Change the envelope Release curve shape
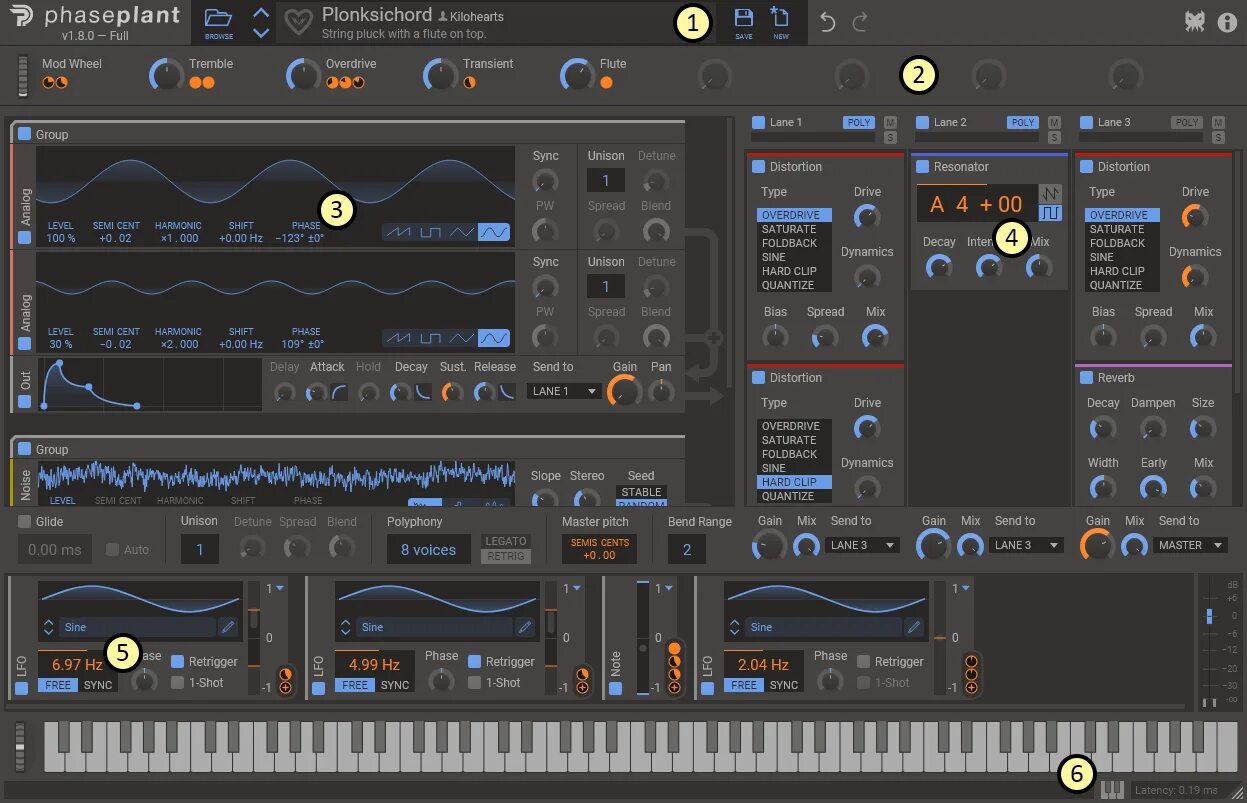This screenshot has width=1247, height=803. pyautogui.click(x=508, y=392)
